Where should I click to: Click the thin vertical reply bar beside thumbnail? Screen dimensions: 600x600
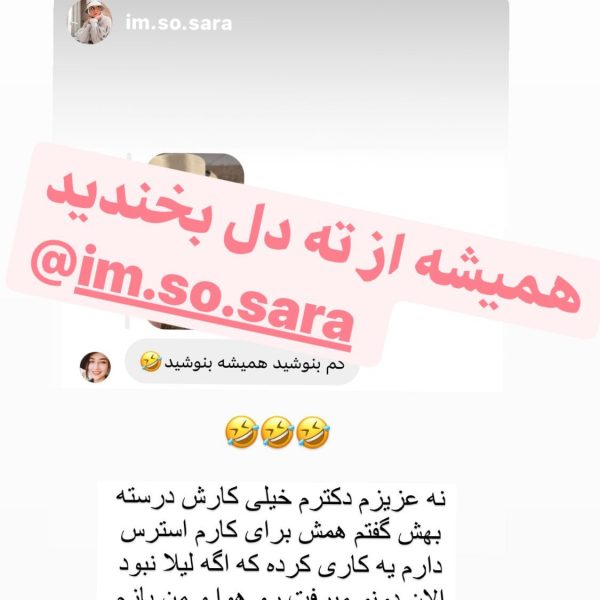click(128, 239)
